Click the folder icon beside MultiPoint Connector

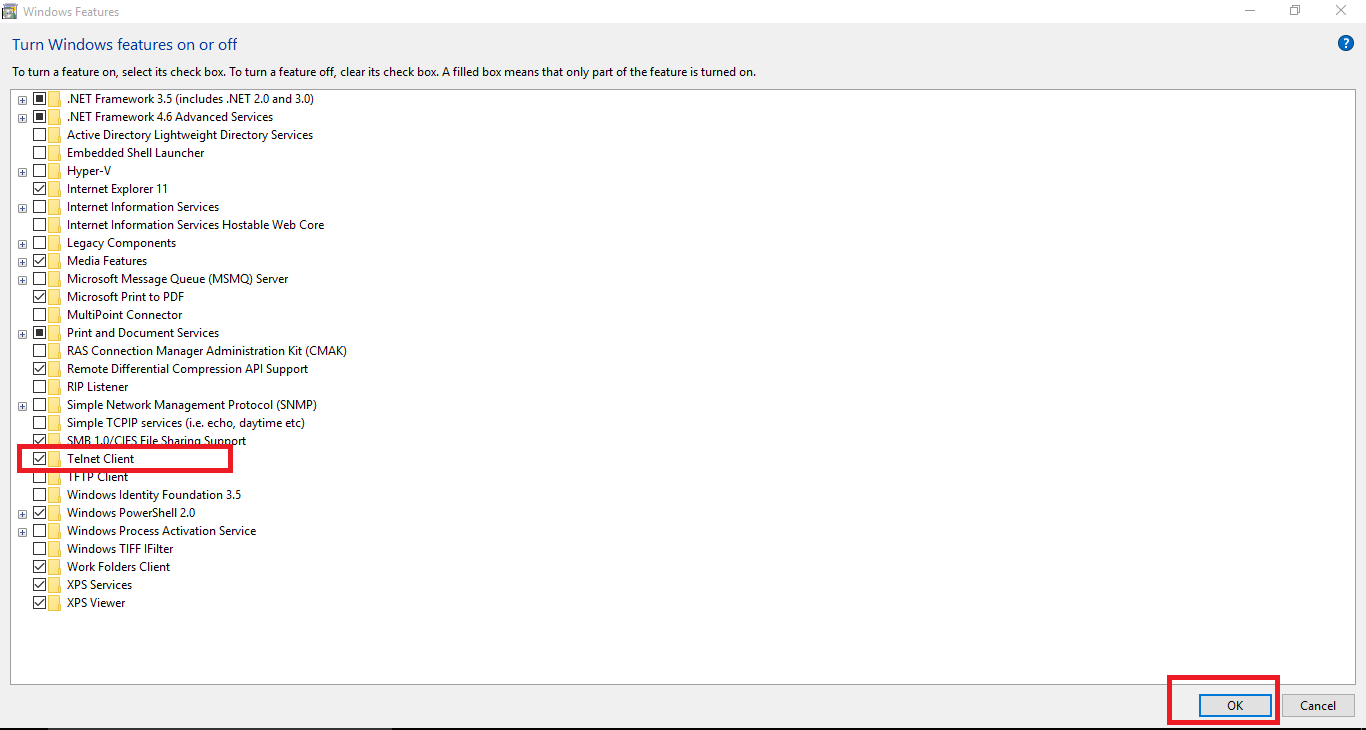point(55,315)
